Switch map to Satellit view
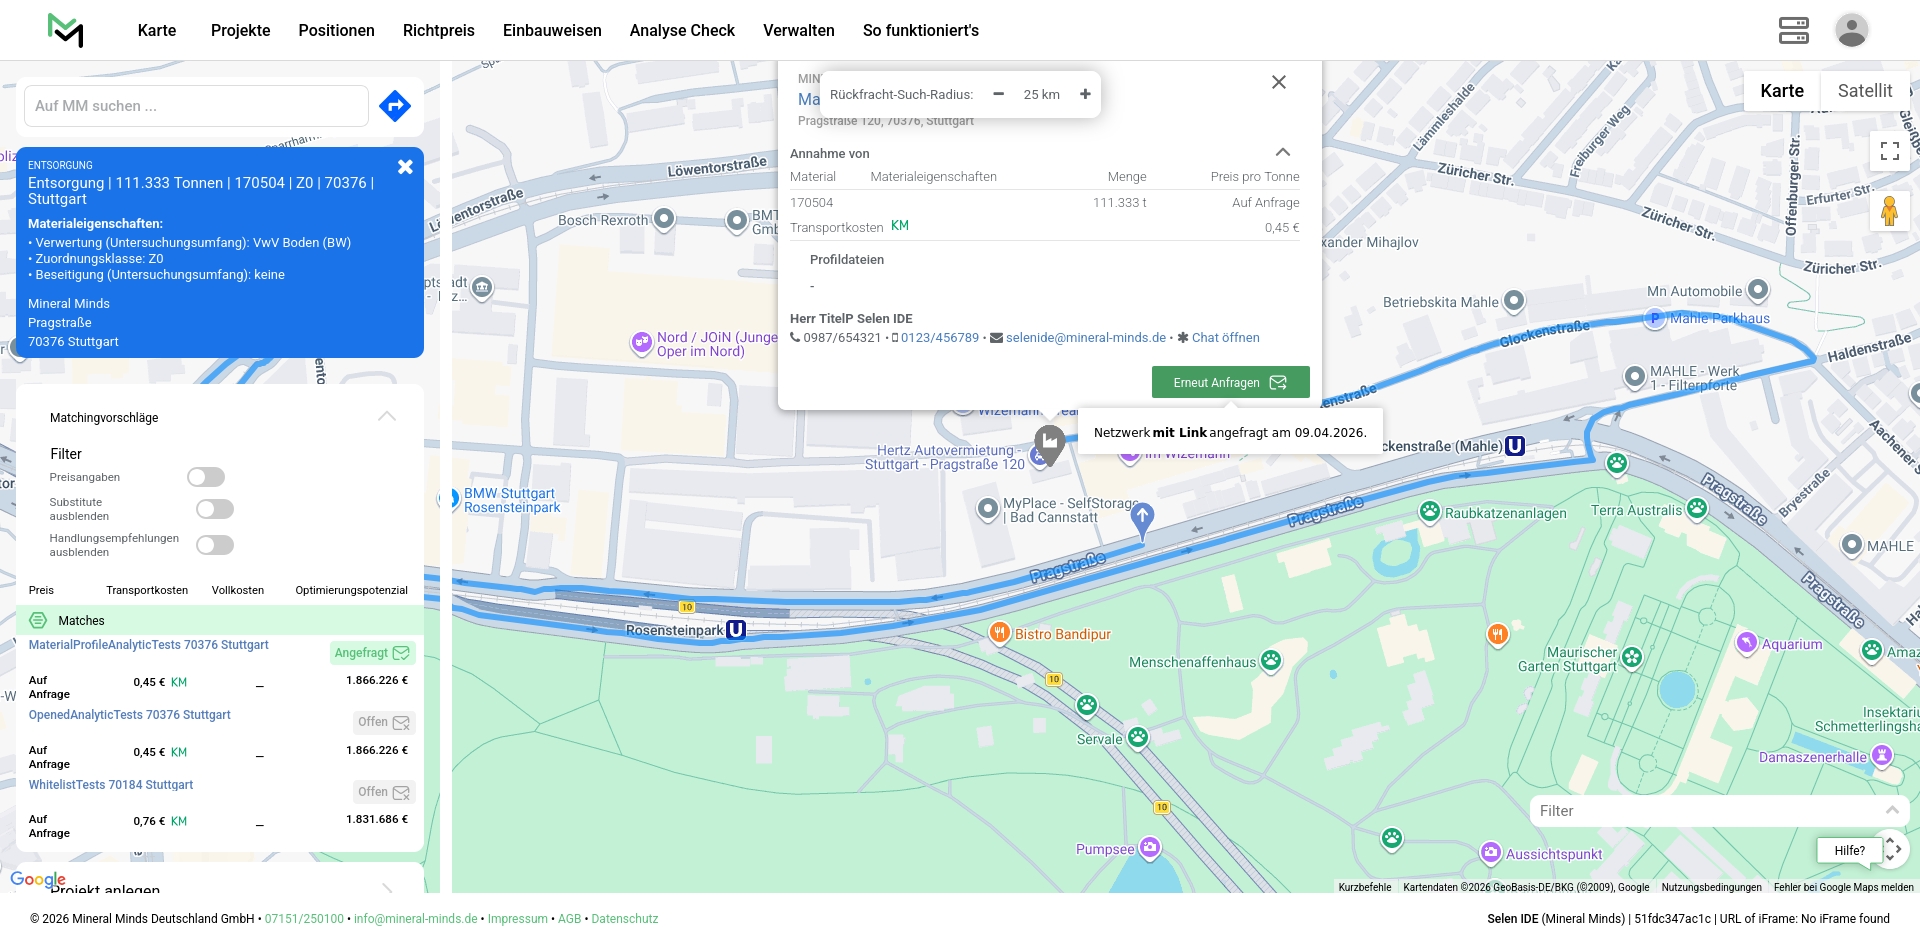Image resolution: width=1920 pixels, height=943 pixels. coord(1864,91)
